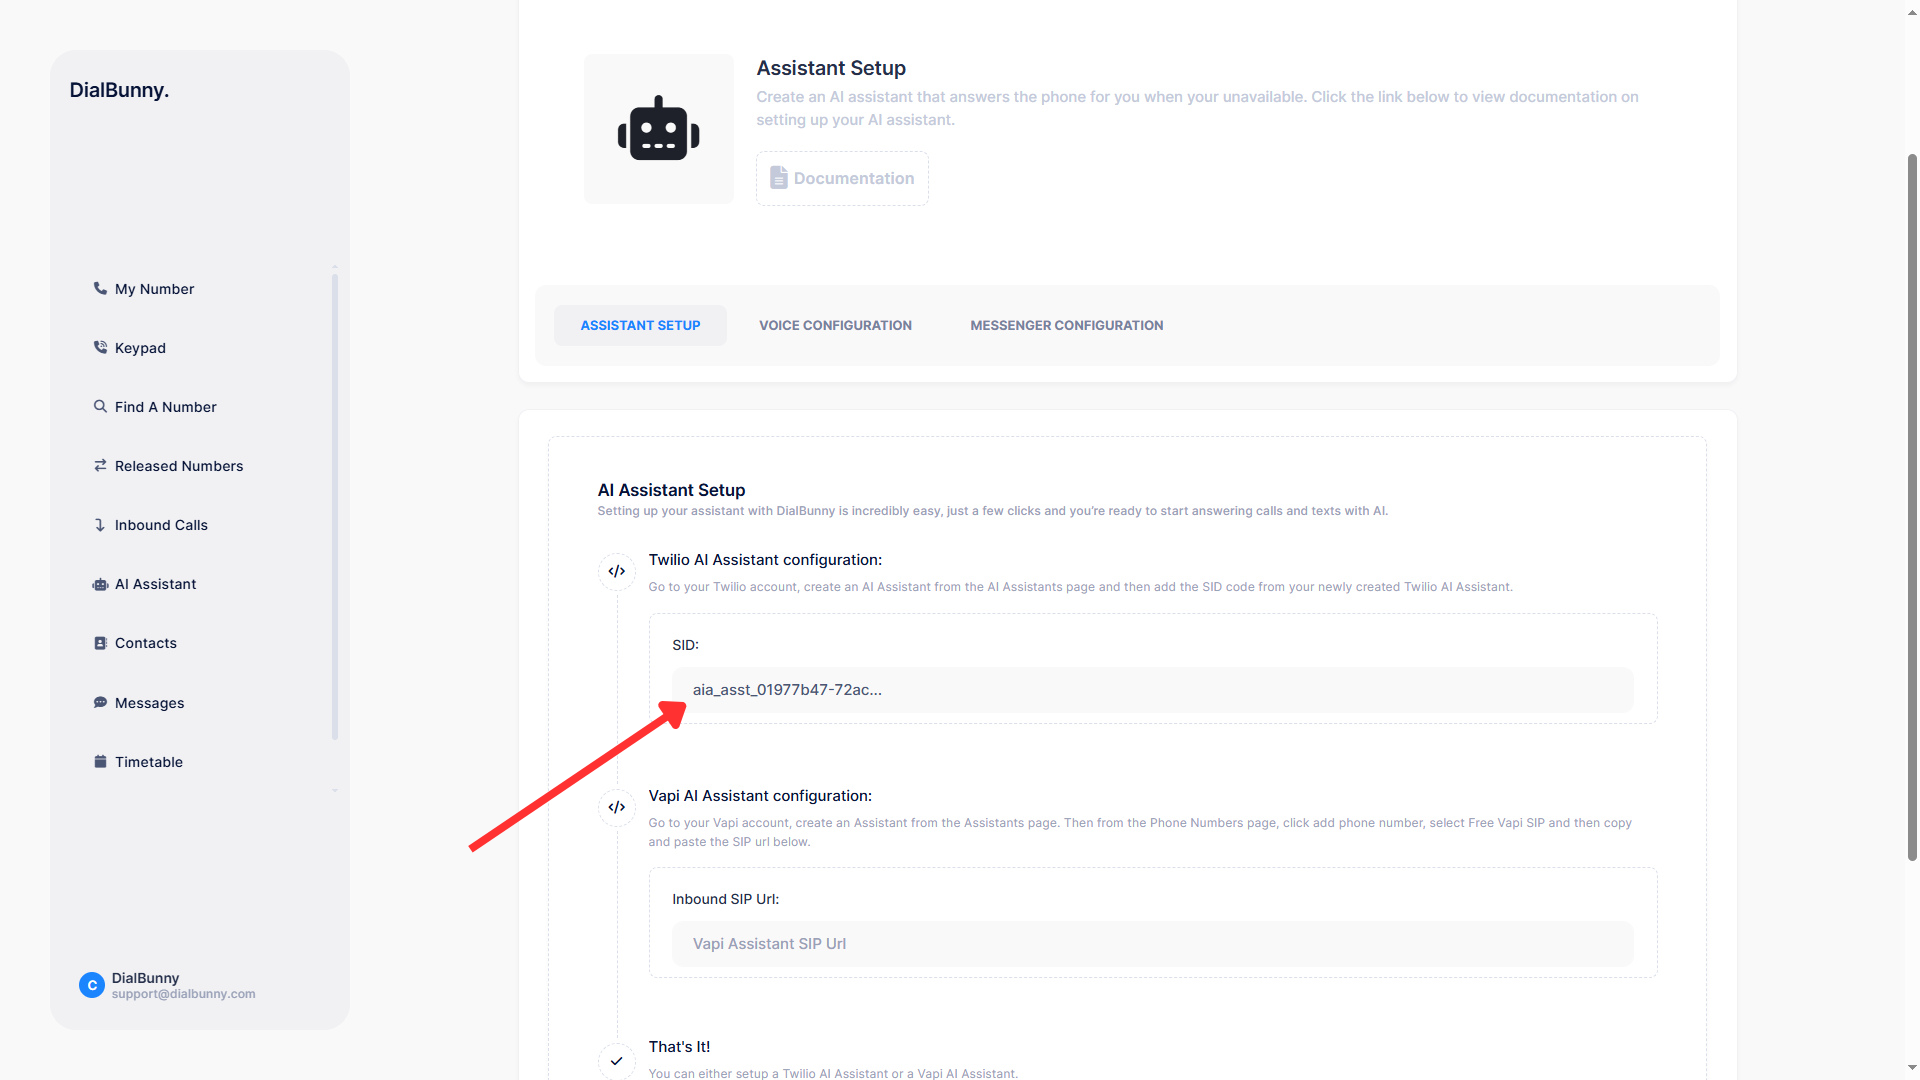Open the Messenger Configuration tab
1920x1080 pixels.
coord(1066,325)
